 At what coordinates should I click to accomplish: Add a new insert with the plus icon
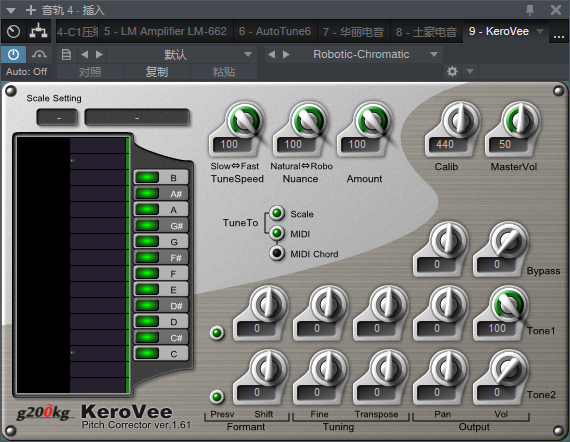[x=31, y=10]
